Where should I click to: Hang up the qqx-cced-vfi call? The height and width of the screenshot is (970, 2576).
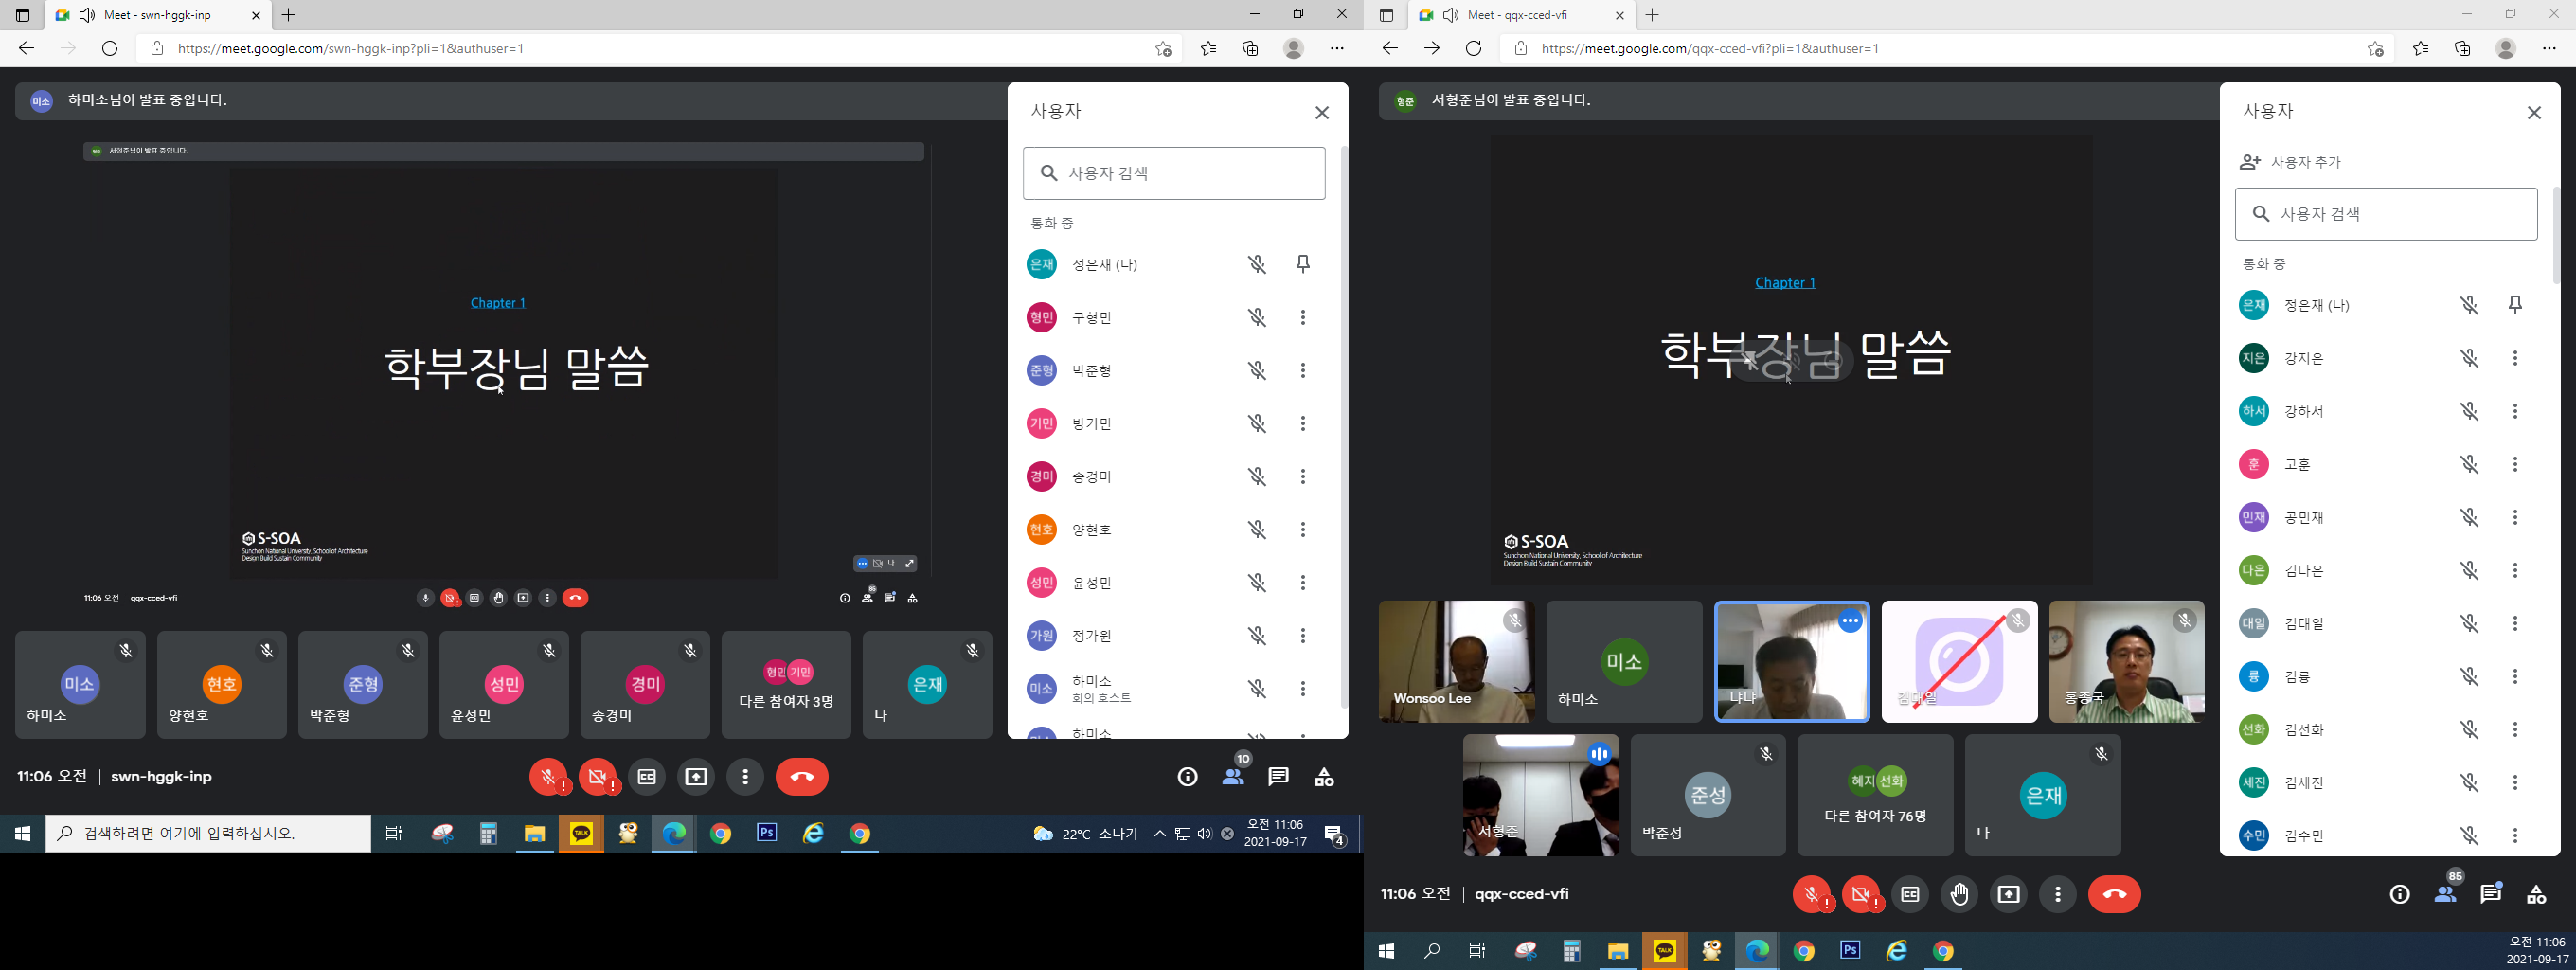[2114, 894]
